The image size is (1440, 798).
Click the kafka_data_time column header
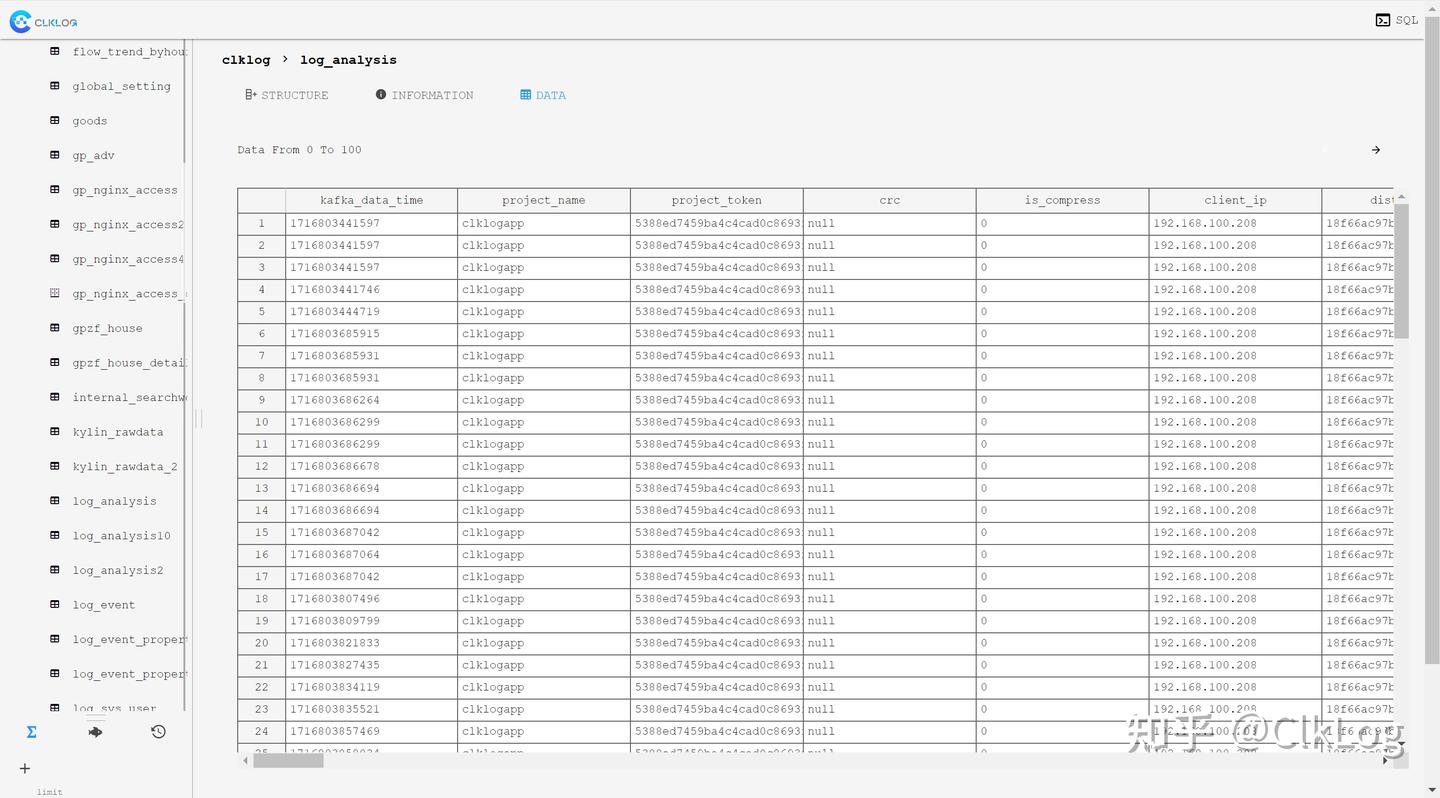pos(371,200)
